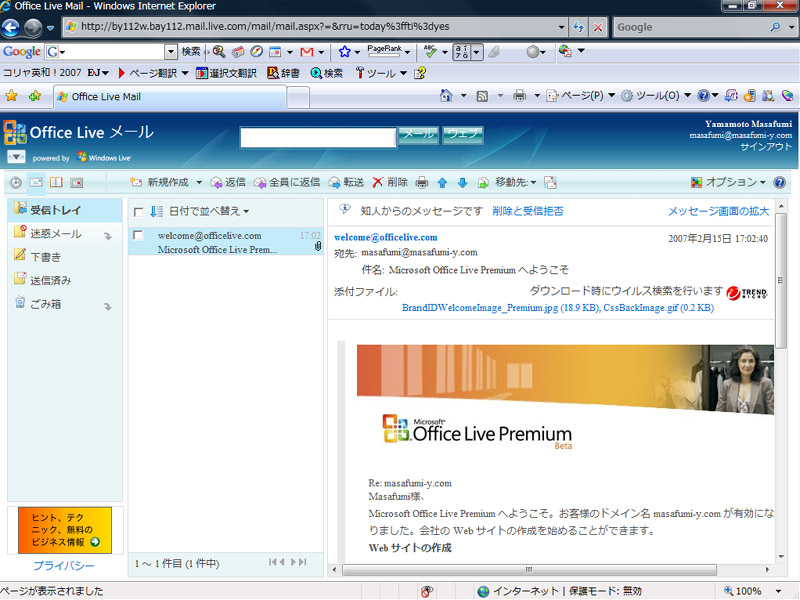Screen dimensions: 800x600
Task: Click the browser Help question mark icon
Action: click(703, 95)
